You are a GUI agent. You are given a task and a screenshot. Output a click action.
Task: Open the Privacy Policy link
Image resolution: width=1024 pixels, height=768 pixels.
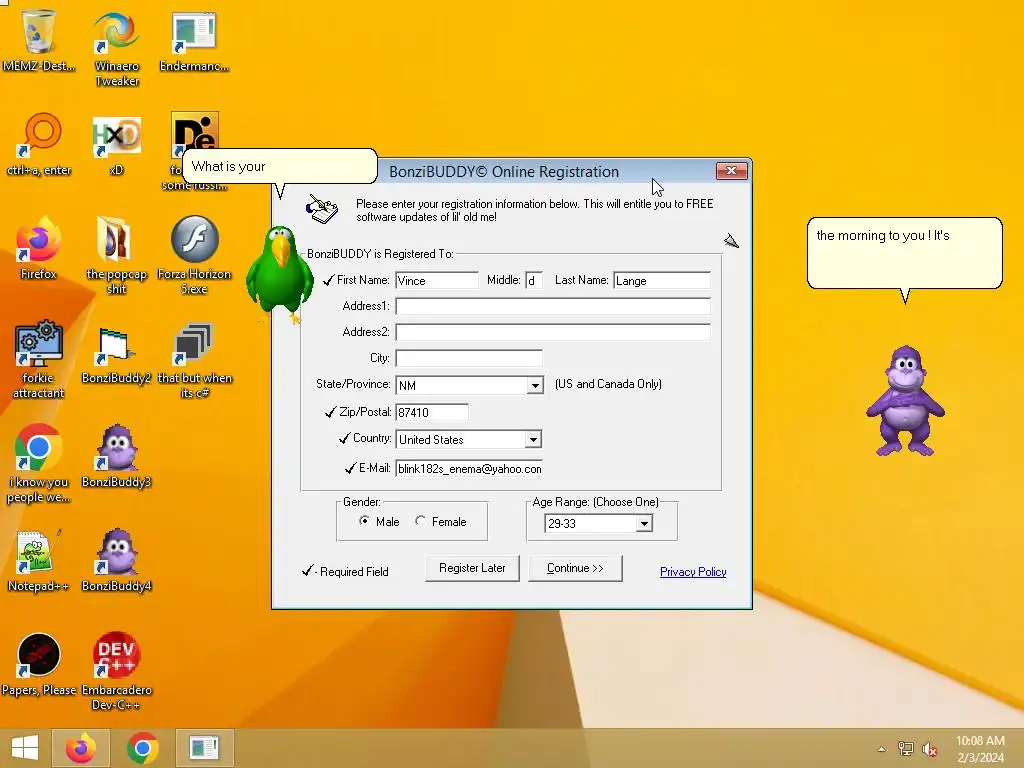(x=693, y=571)
